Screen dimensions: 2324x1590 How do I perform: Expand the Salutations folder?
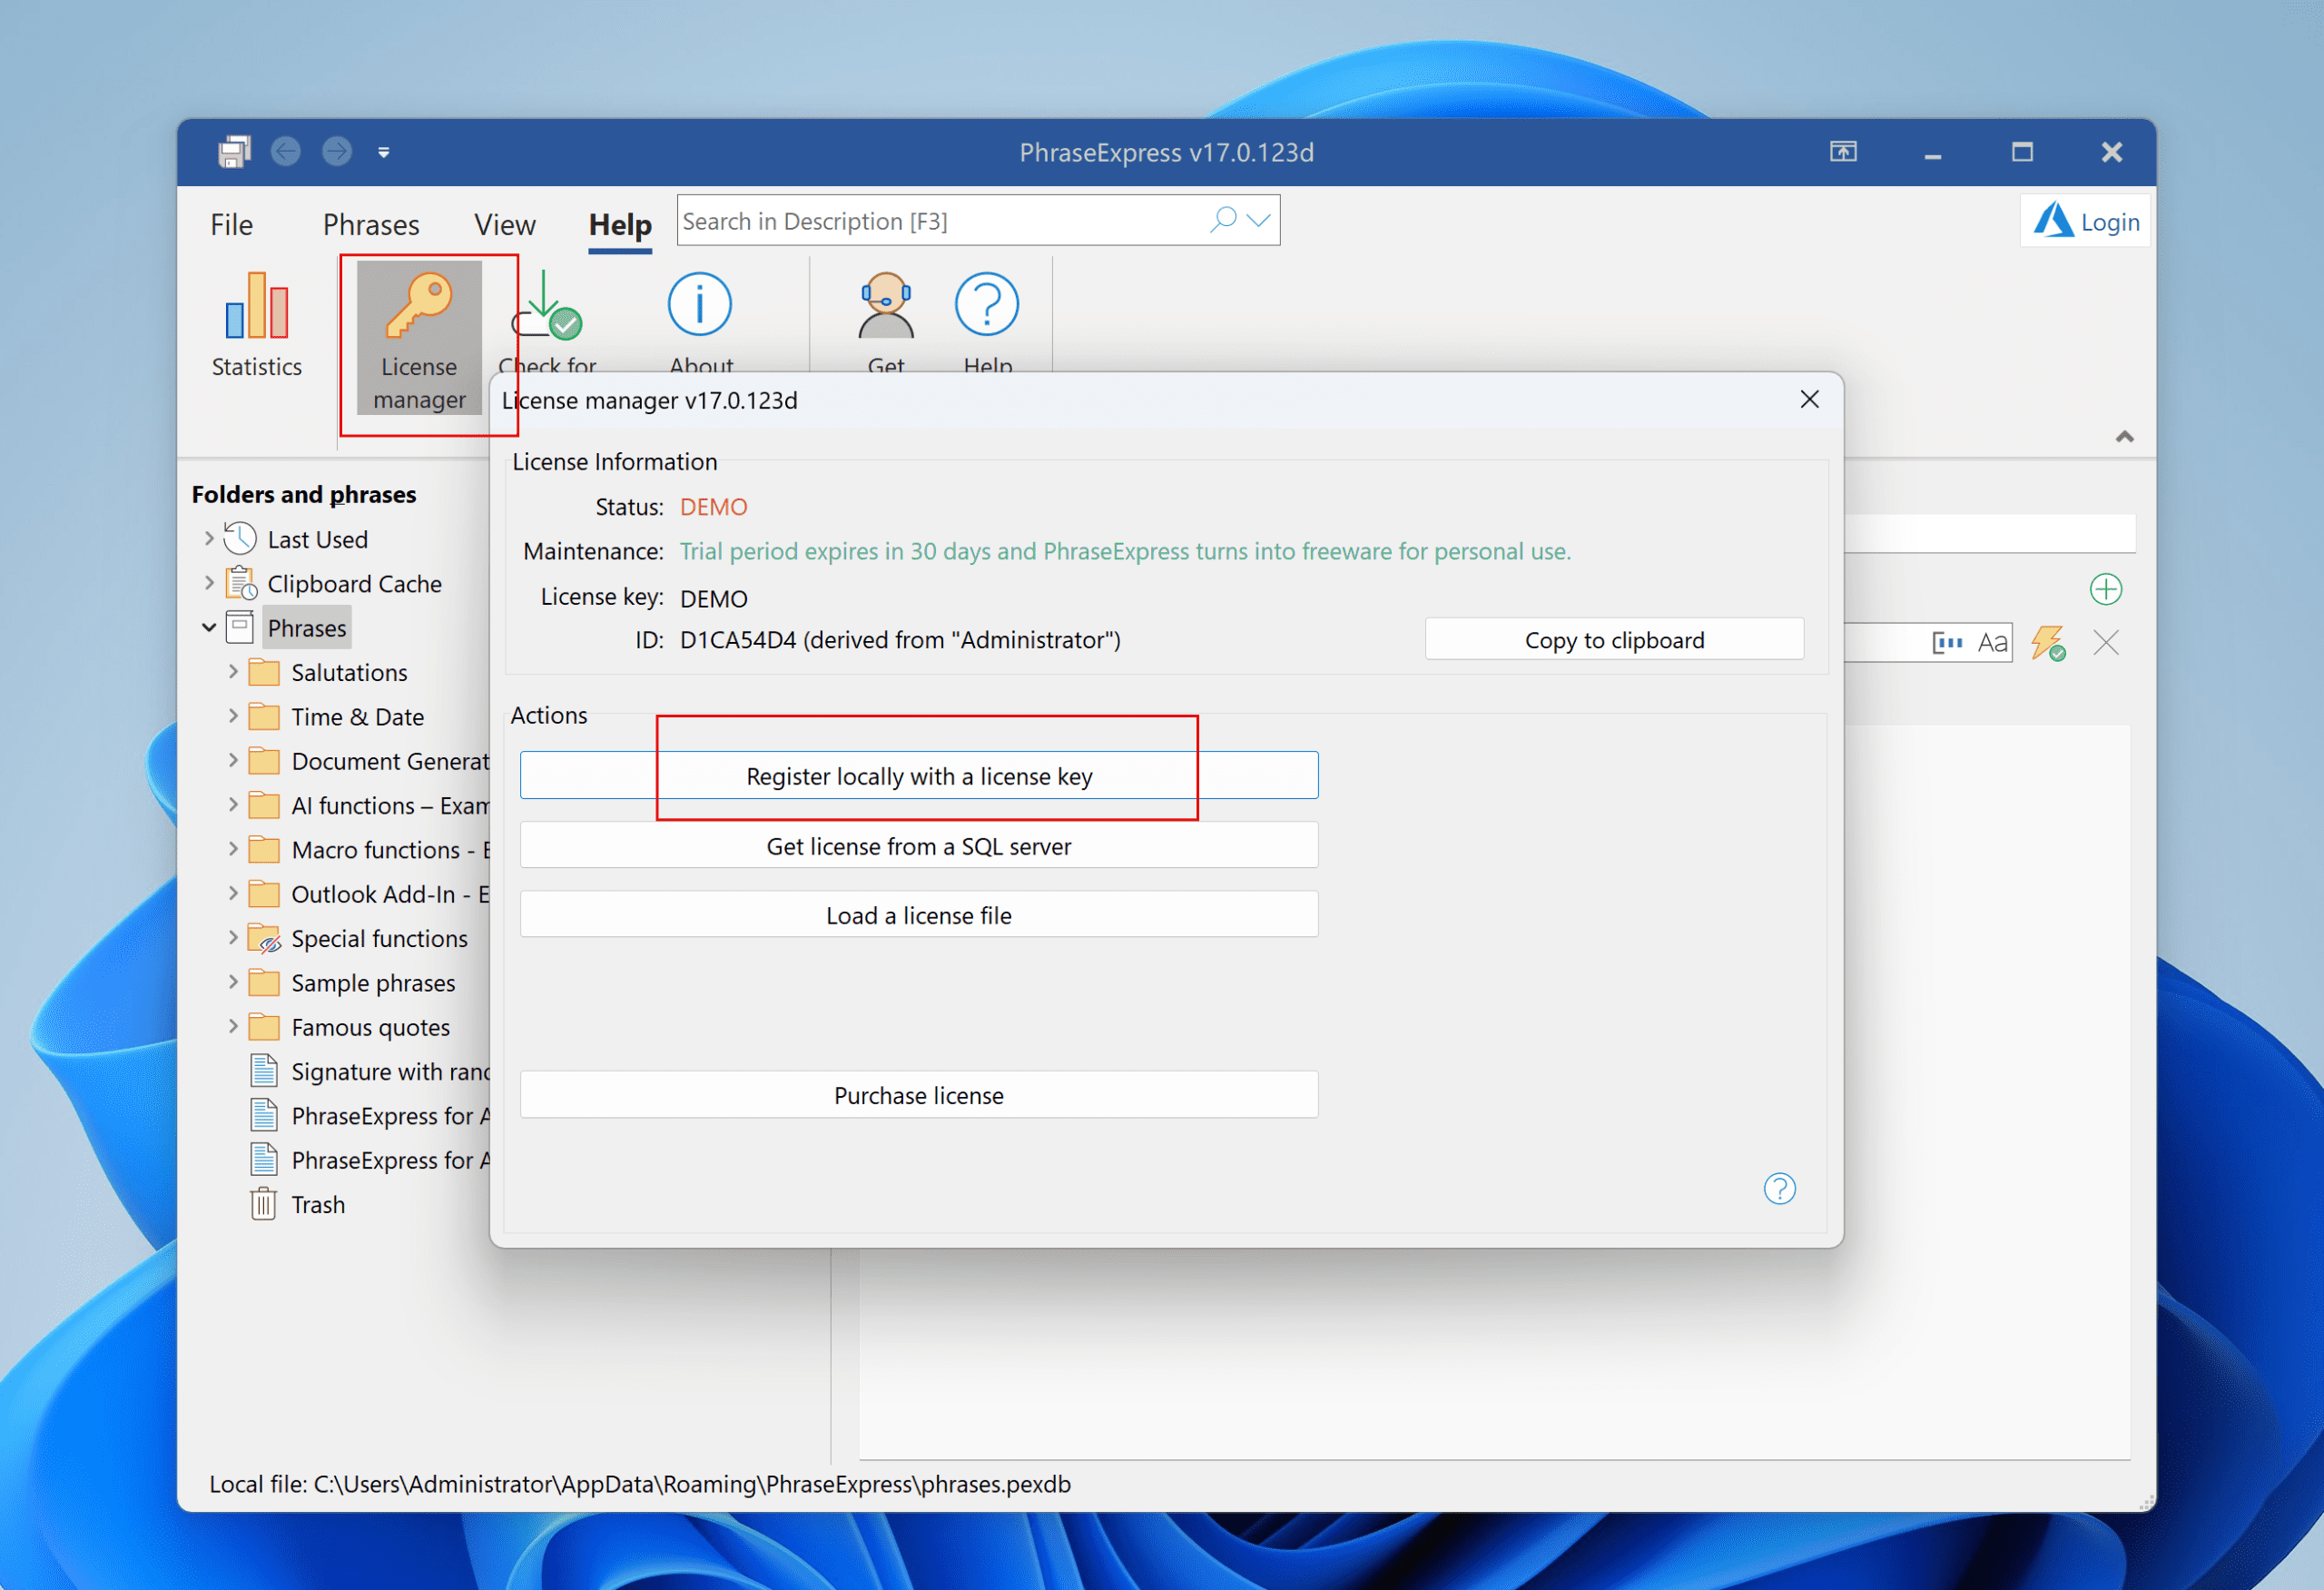tap(233, 672)
